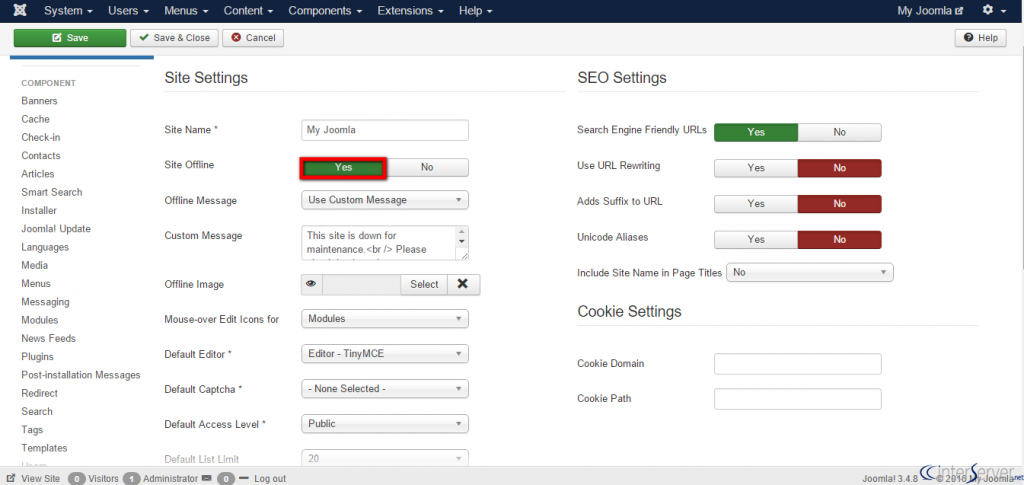Click the Cancel button

point(253,38)
